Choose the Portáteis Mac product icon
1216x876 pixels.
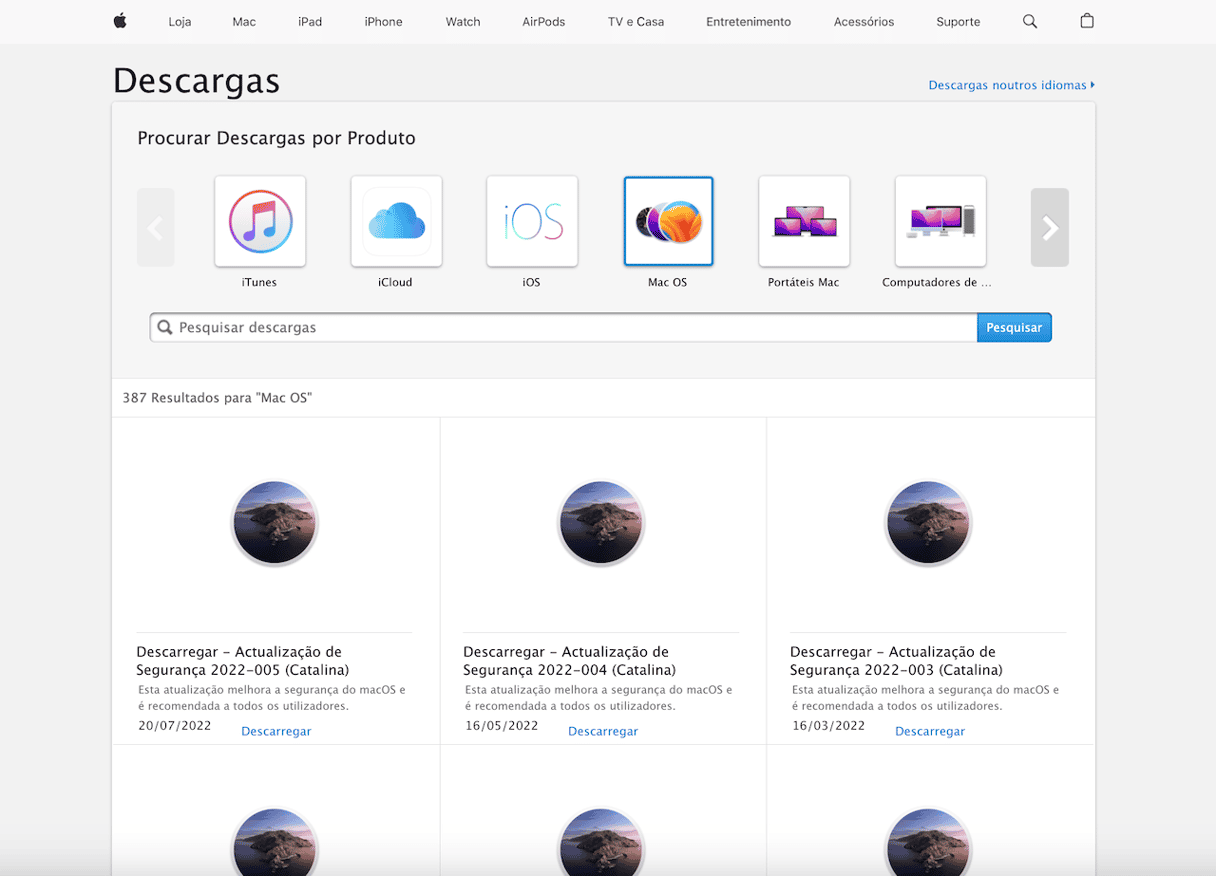[x=804, y=221]
